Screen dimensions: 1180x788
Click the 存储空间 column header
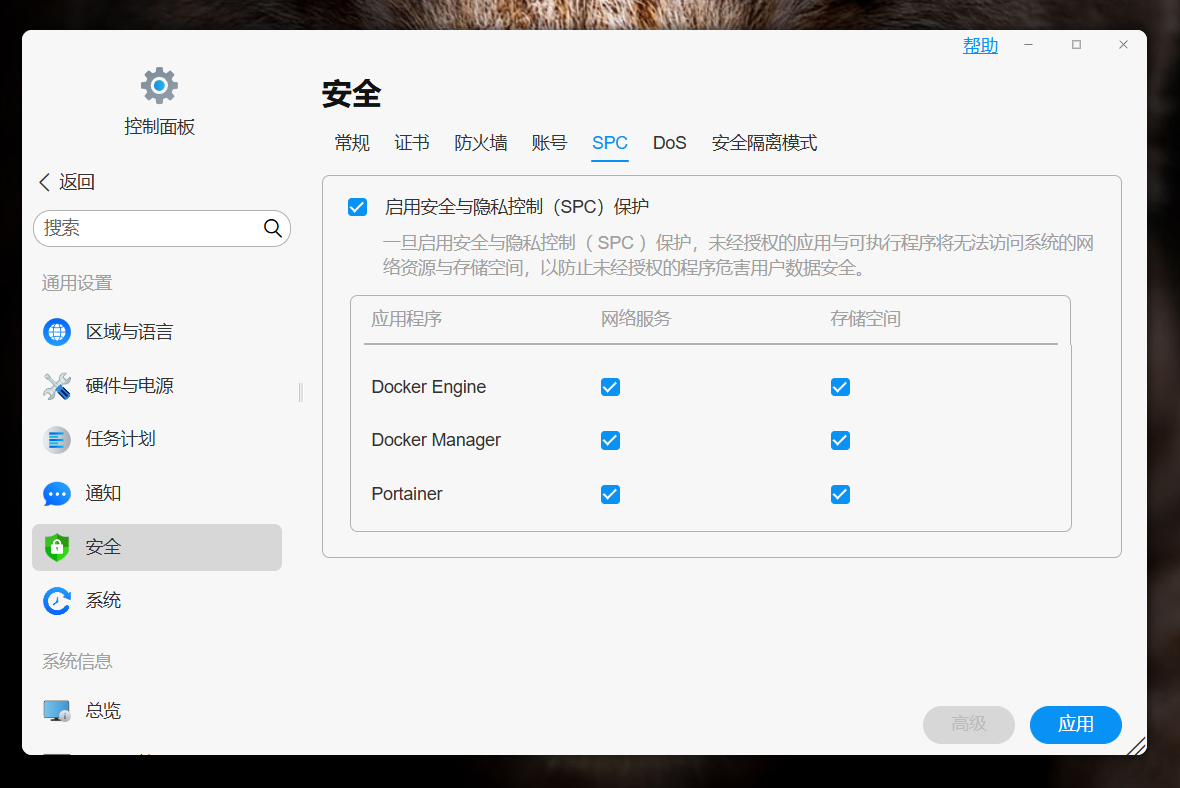865,319
